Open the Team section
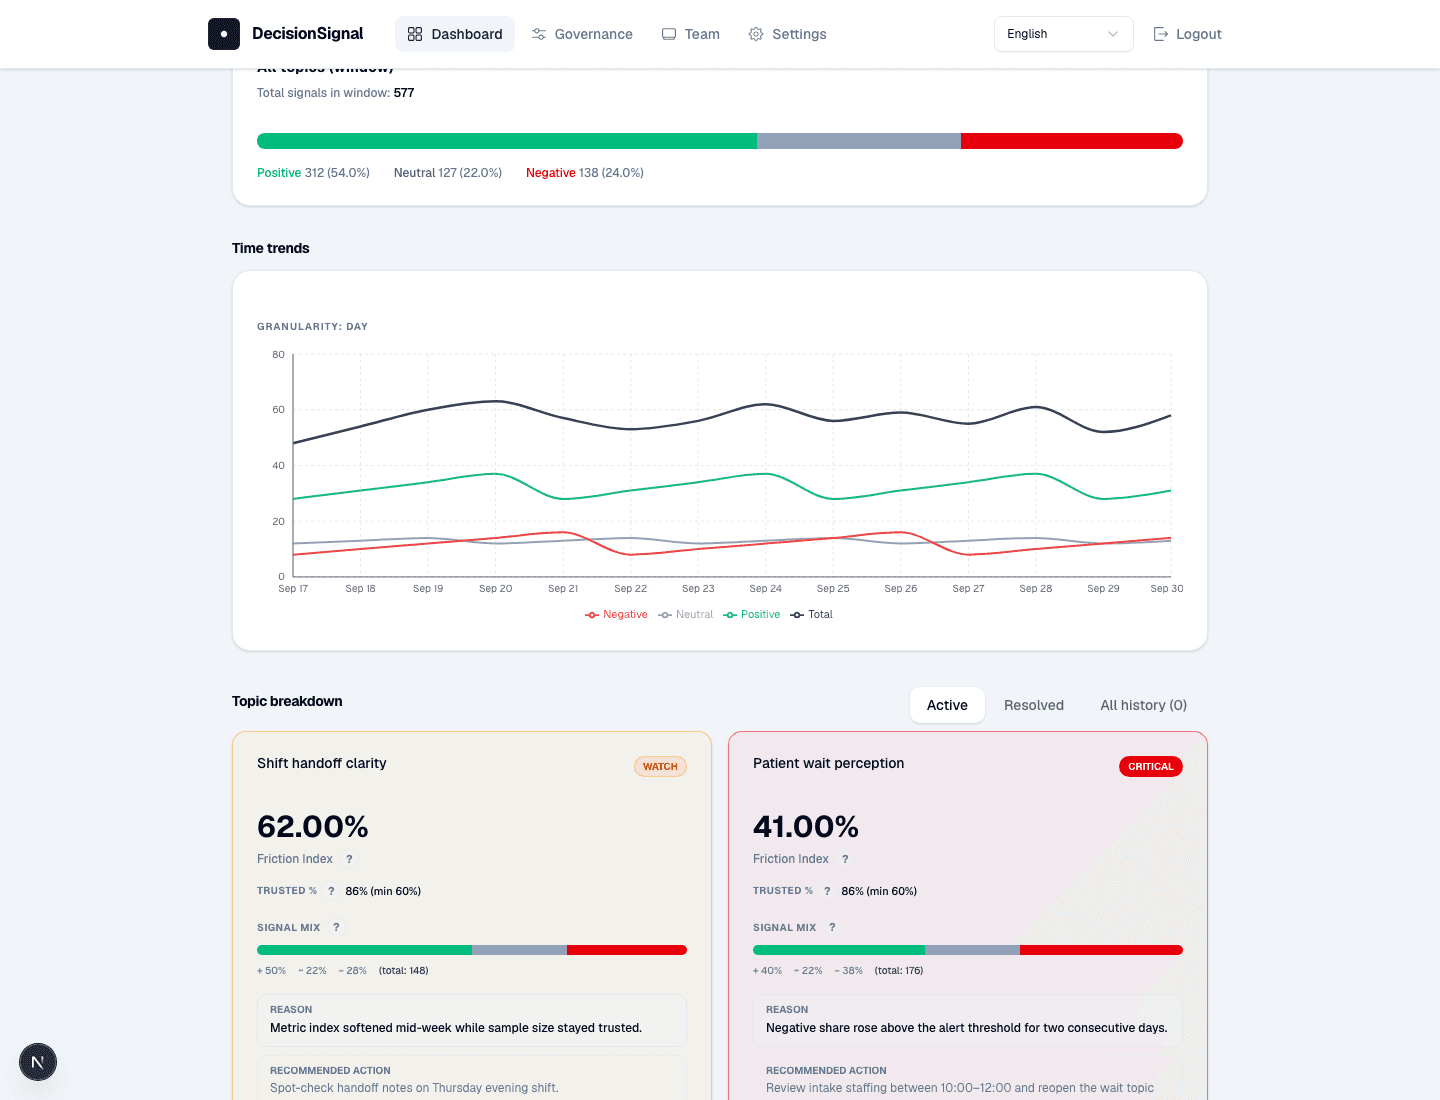The image size is (1440, 1100). [690, 34]
